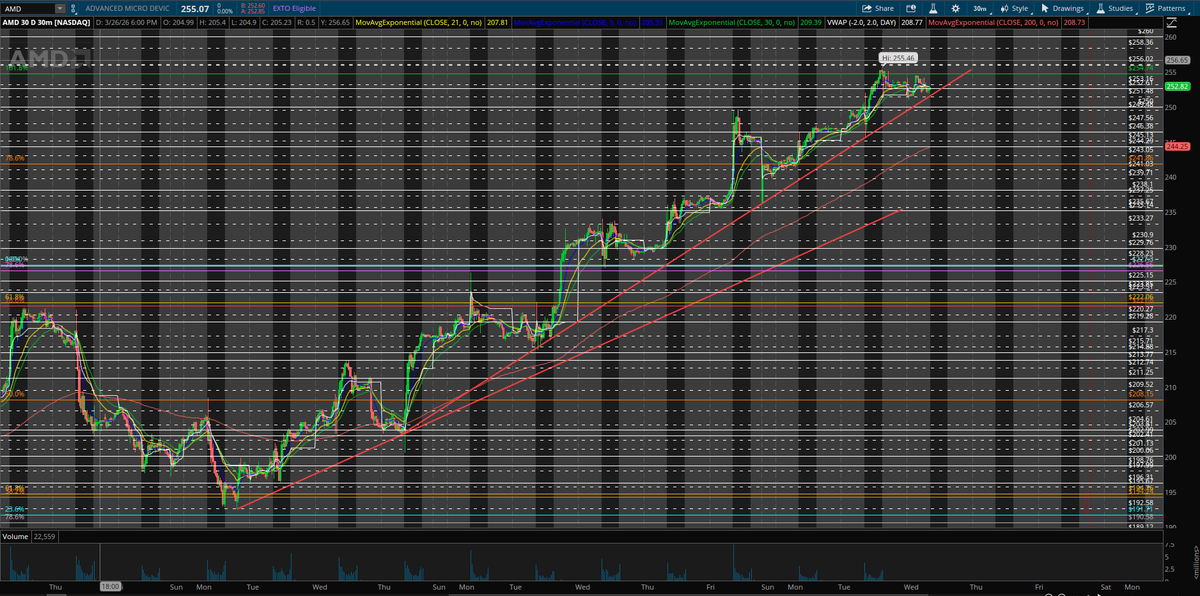This screenshot has width=1200, height=596.
Task: Click the AMD symbol input field
Action: [28, 9]
